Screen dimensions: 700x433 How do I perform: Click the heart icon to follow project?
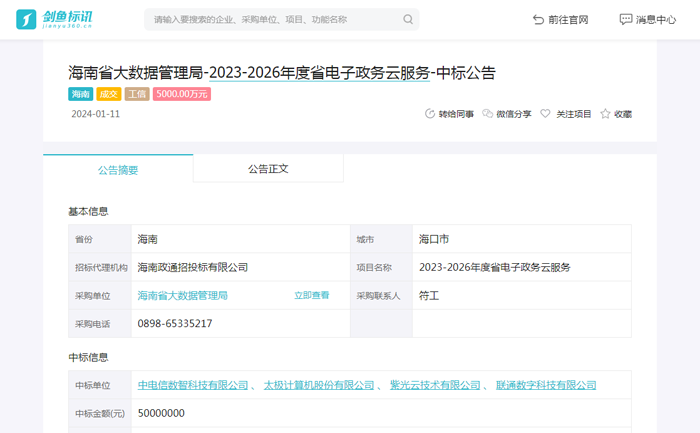545,114
